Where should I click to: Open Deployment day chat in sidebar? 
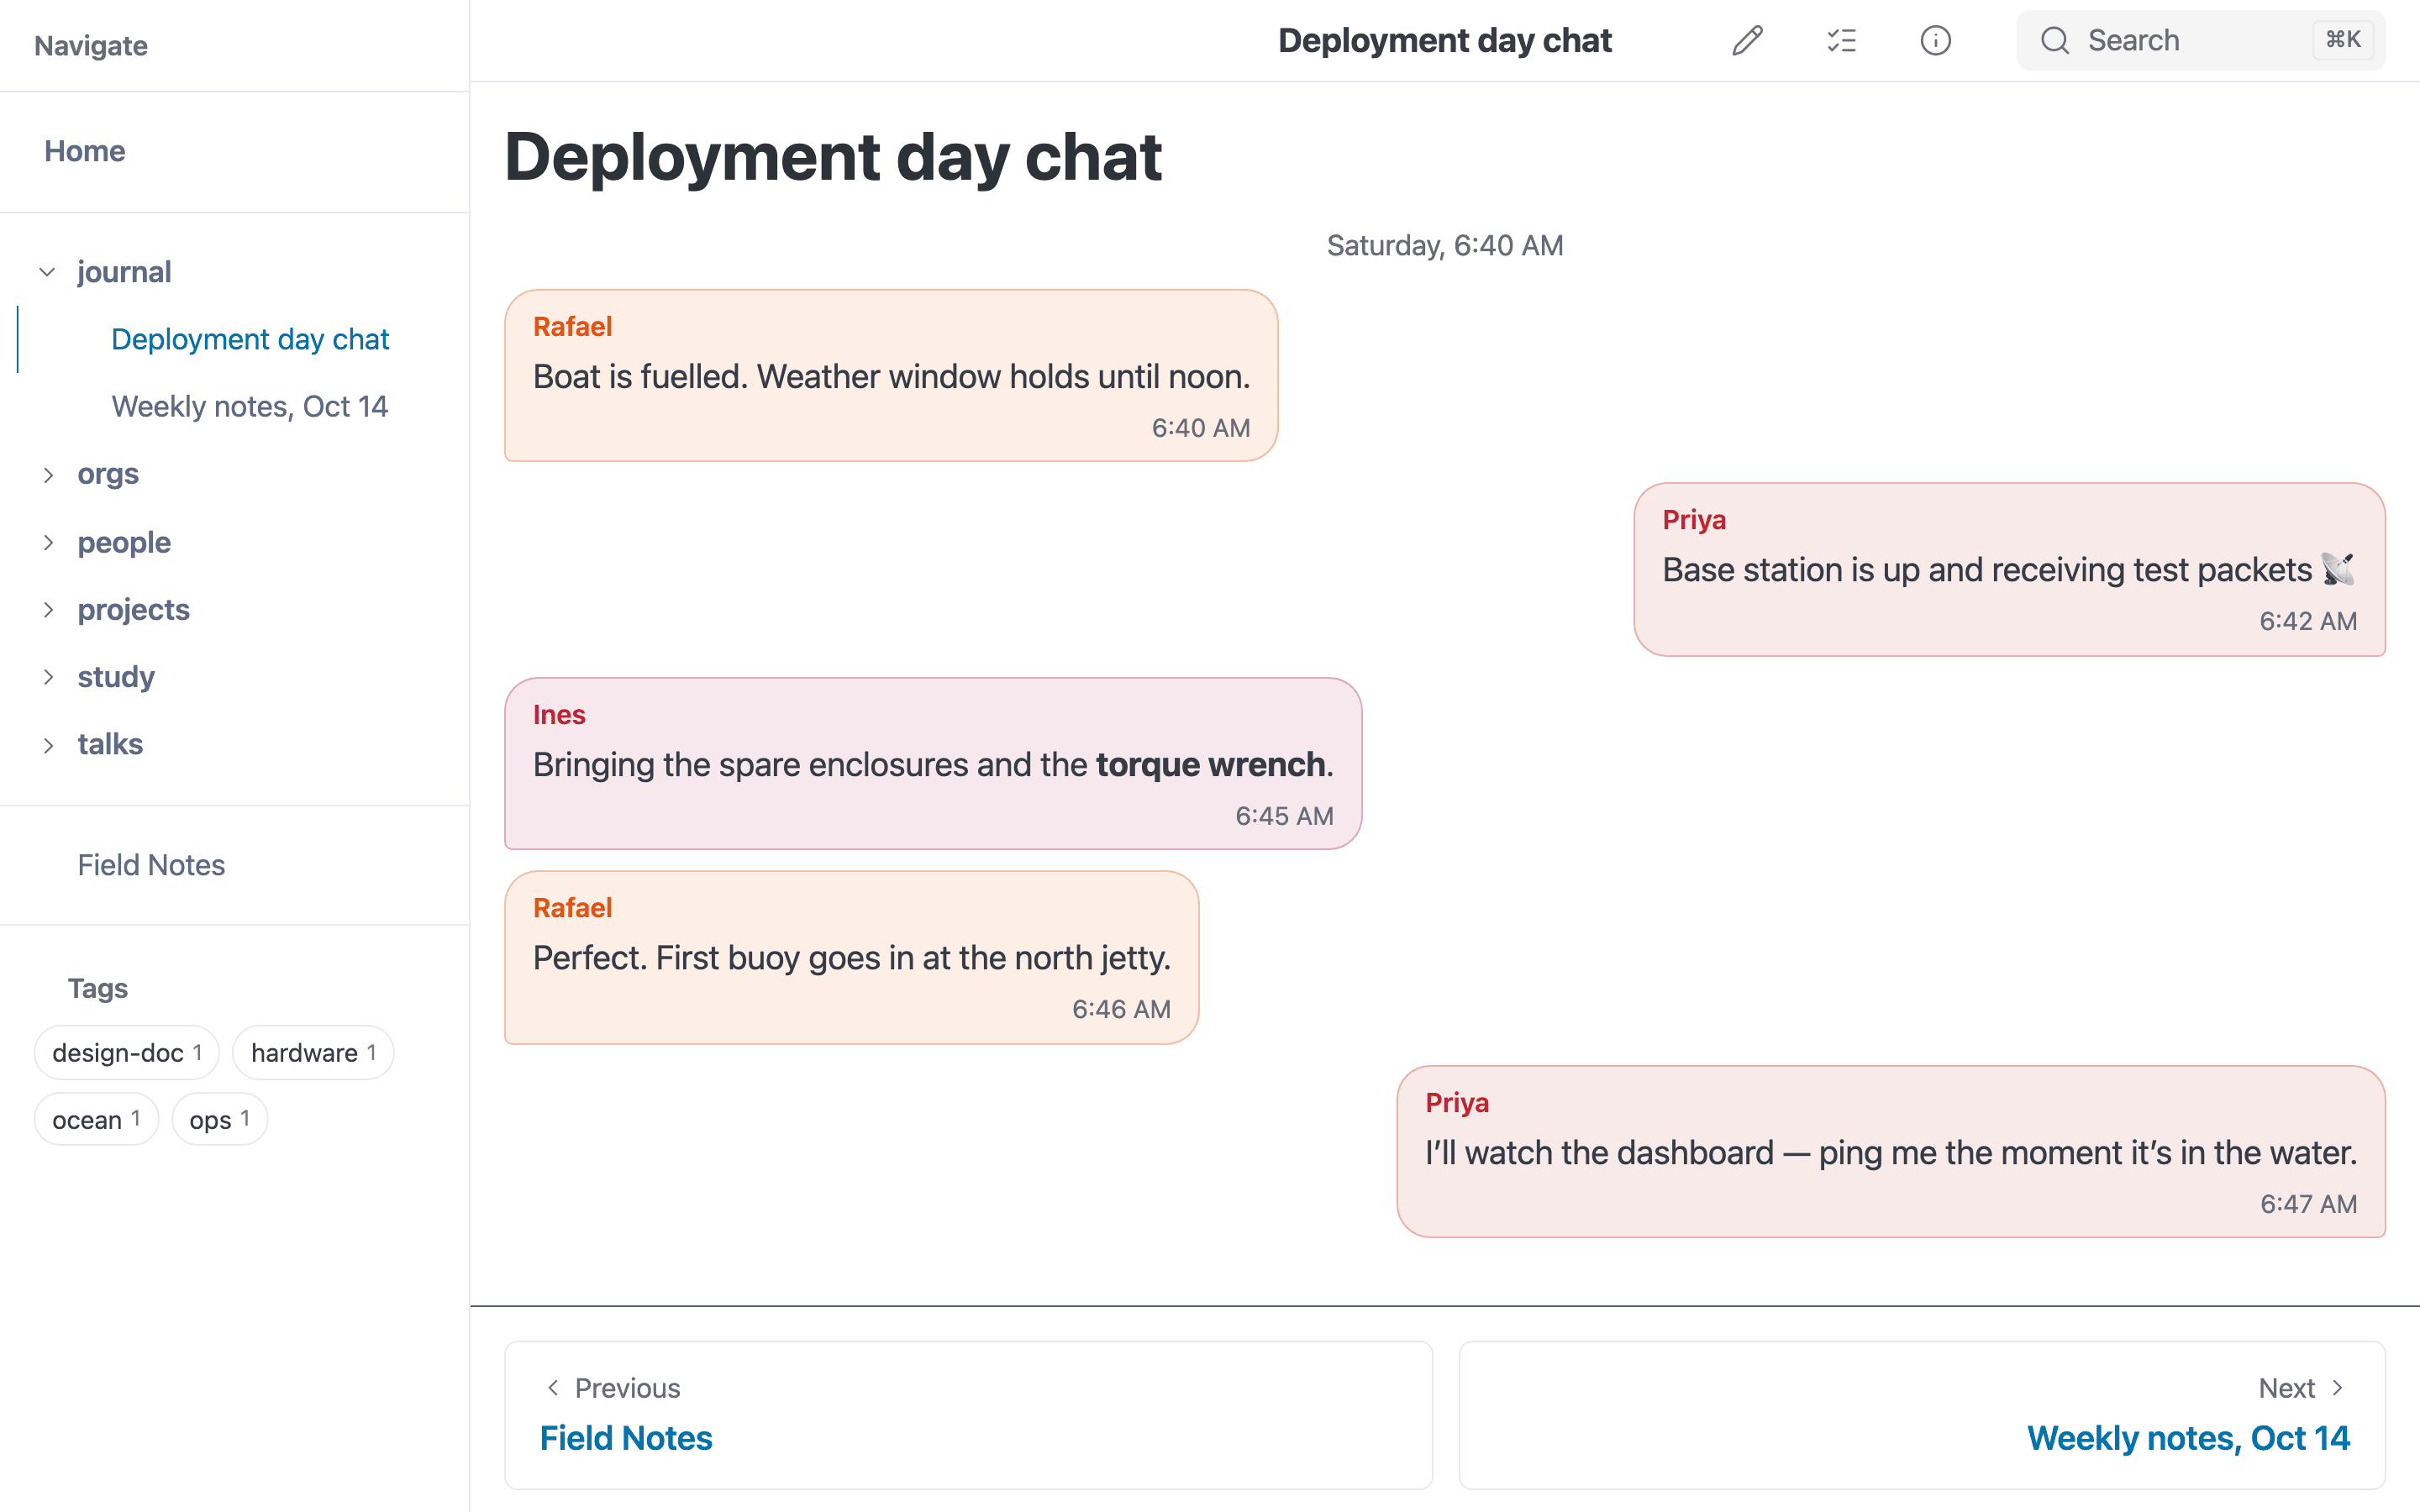pyautogui.click(x=250, y=339)
